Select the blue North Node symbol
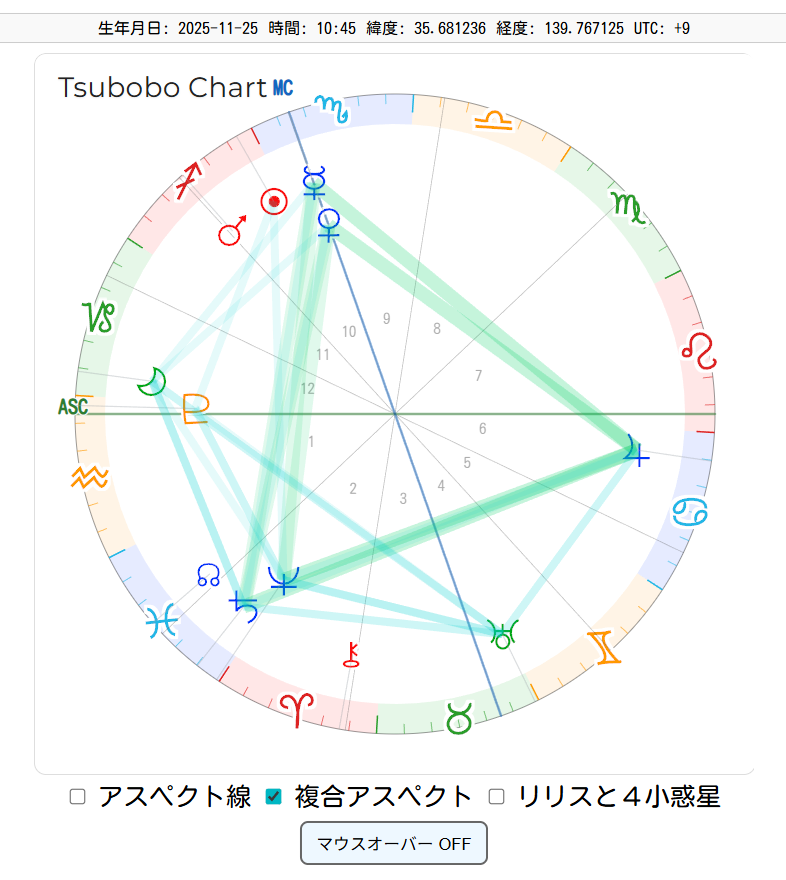The width and height of the screenshot is (786, 880). [x=209, y=574]
